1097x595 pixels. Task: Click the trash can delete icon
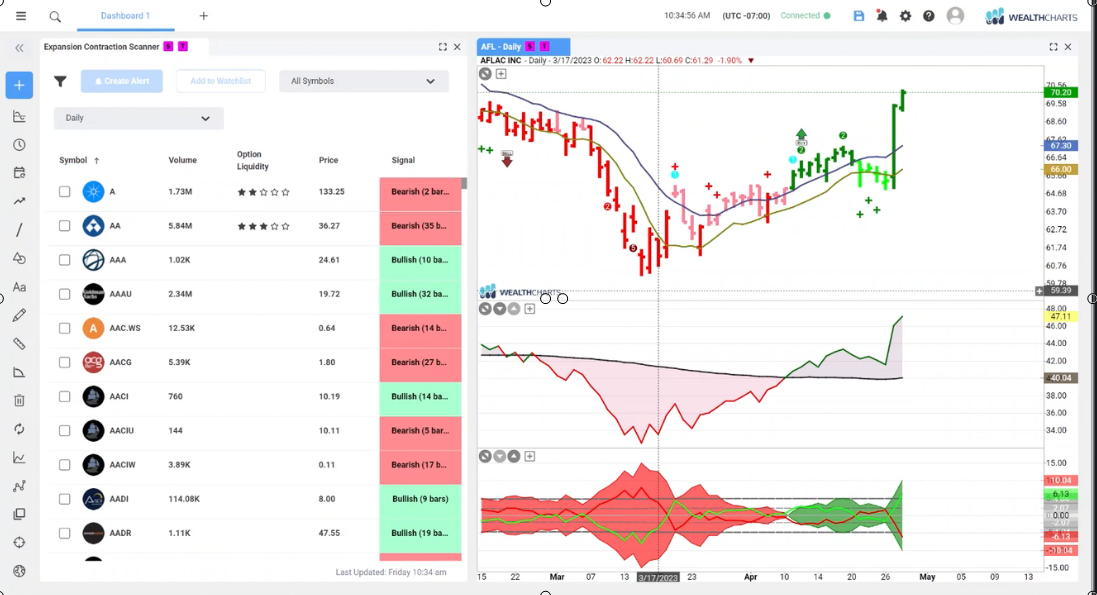[19, 400]
